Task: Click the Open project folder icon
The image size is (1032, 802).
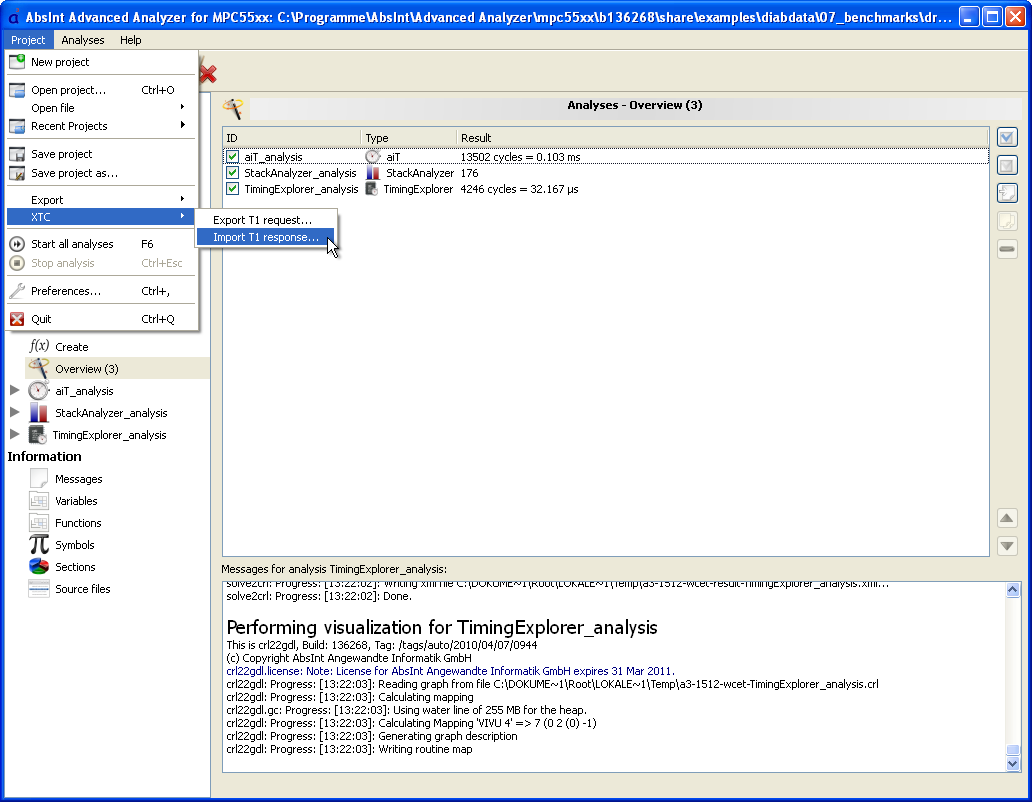Action: (x=17, y=90)
